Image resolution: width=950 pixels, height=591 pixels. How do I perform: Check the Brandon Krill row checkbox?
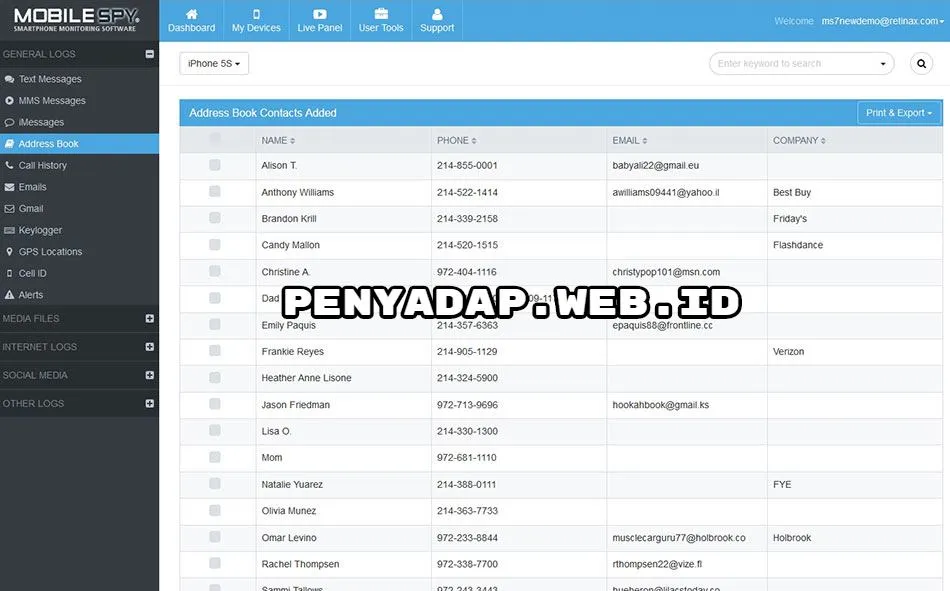(214, 218)
